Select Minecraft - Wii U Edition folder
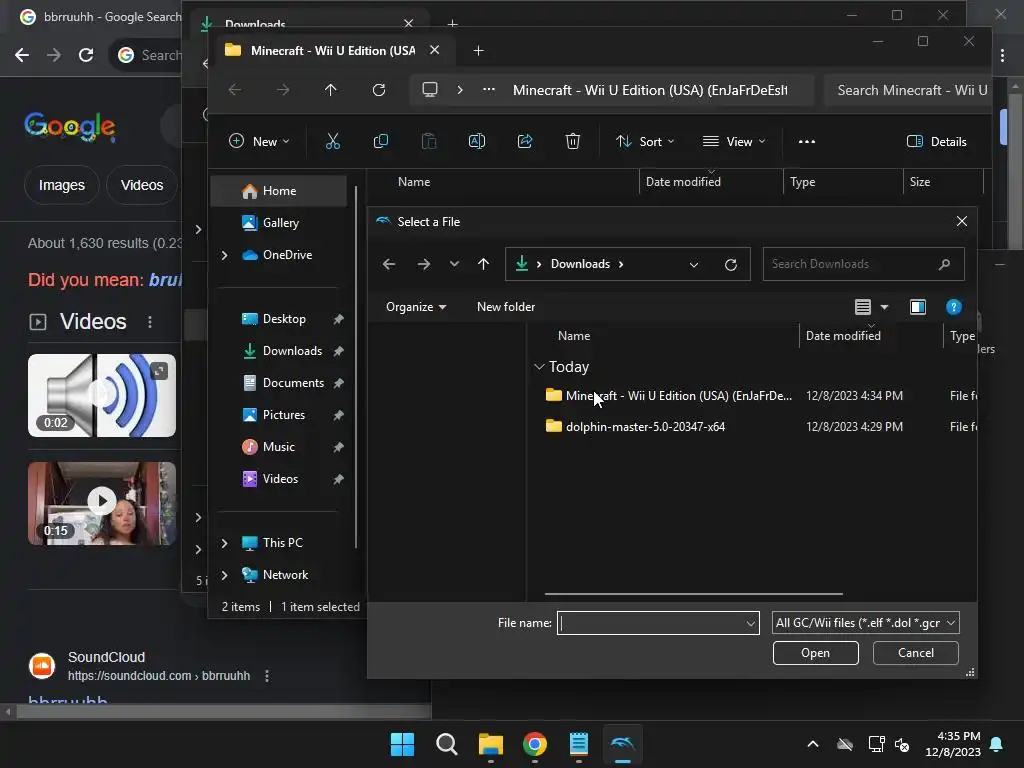 tap(669, 396)
